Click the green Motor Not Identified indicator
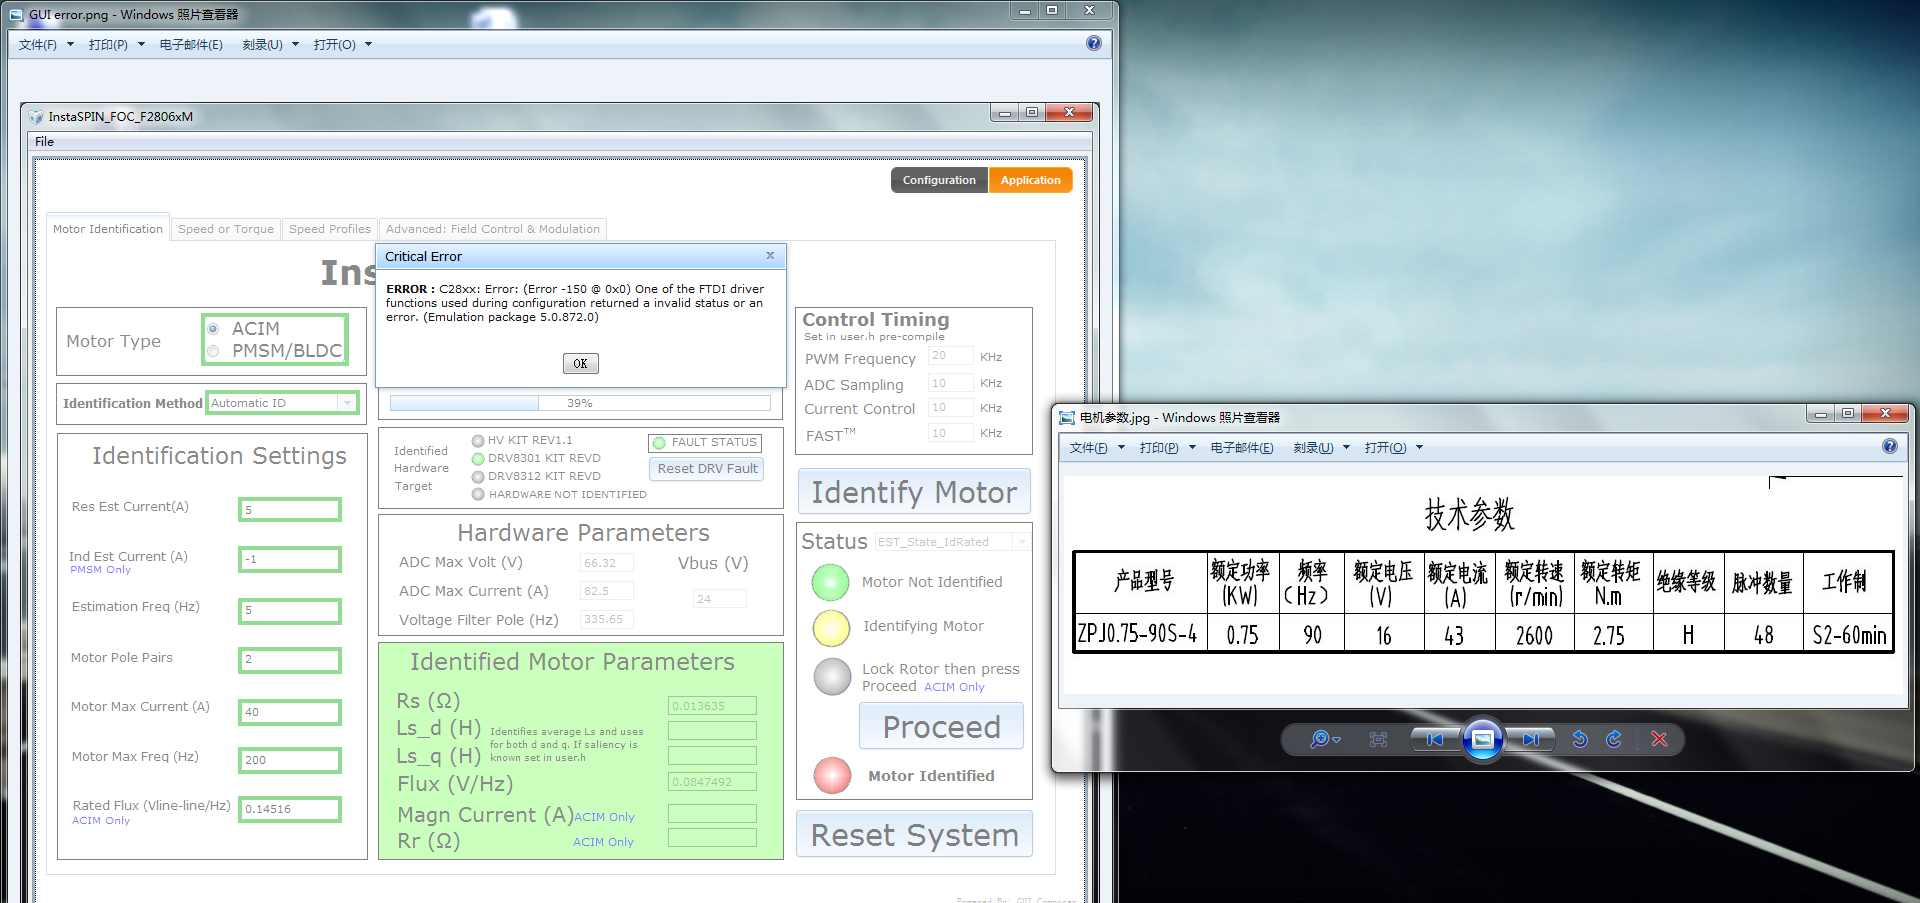The height and width of the screenshot is (903, 1920). (x=830, y=582)
